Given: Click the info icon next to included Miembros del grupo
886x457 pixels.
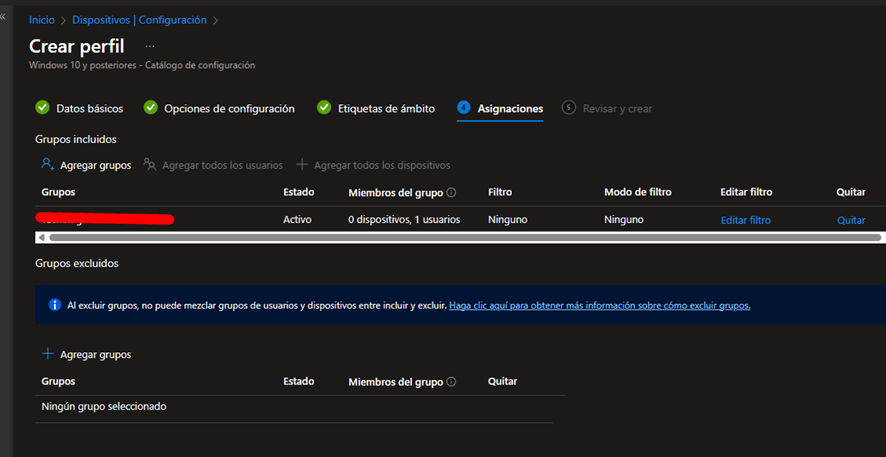Looking at the screenshot, I should point(451,192).
